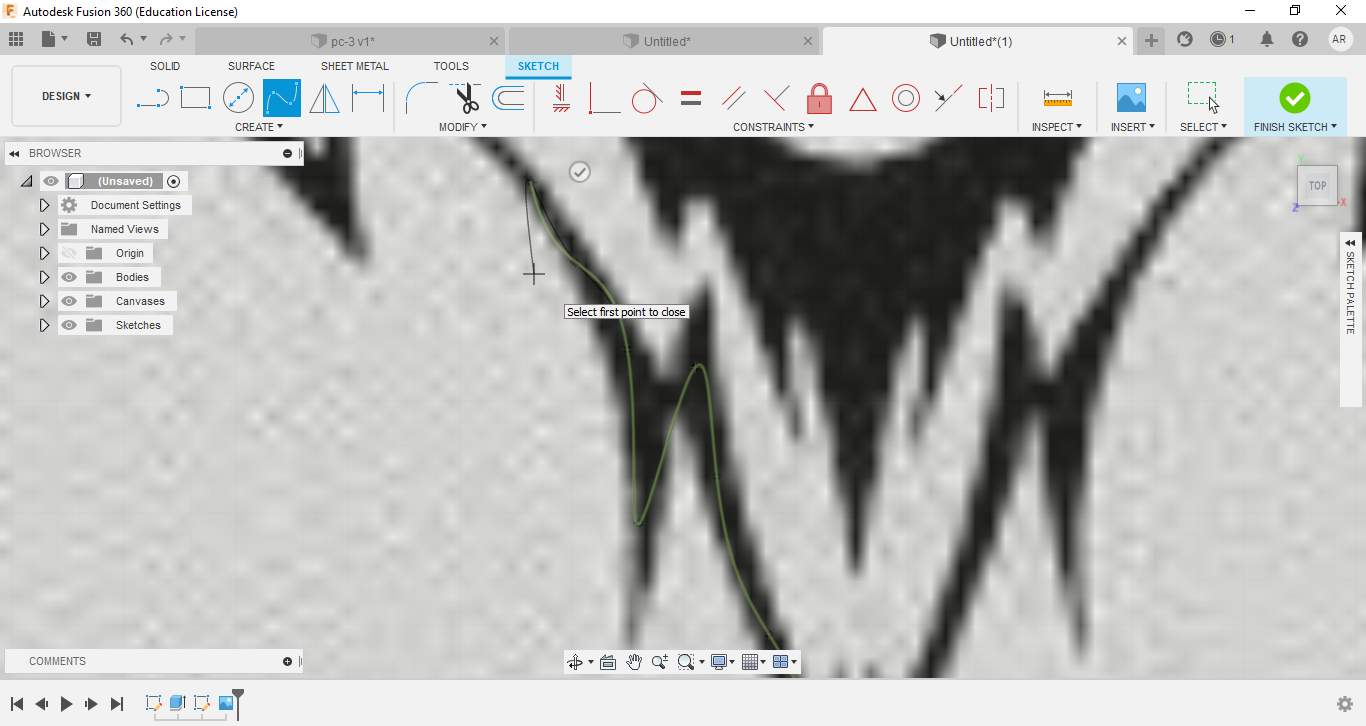Apply the Symmetry constraint
This screenshot has height=726, width=1366.
(991, 98)
